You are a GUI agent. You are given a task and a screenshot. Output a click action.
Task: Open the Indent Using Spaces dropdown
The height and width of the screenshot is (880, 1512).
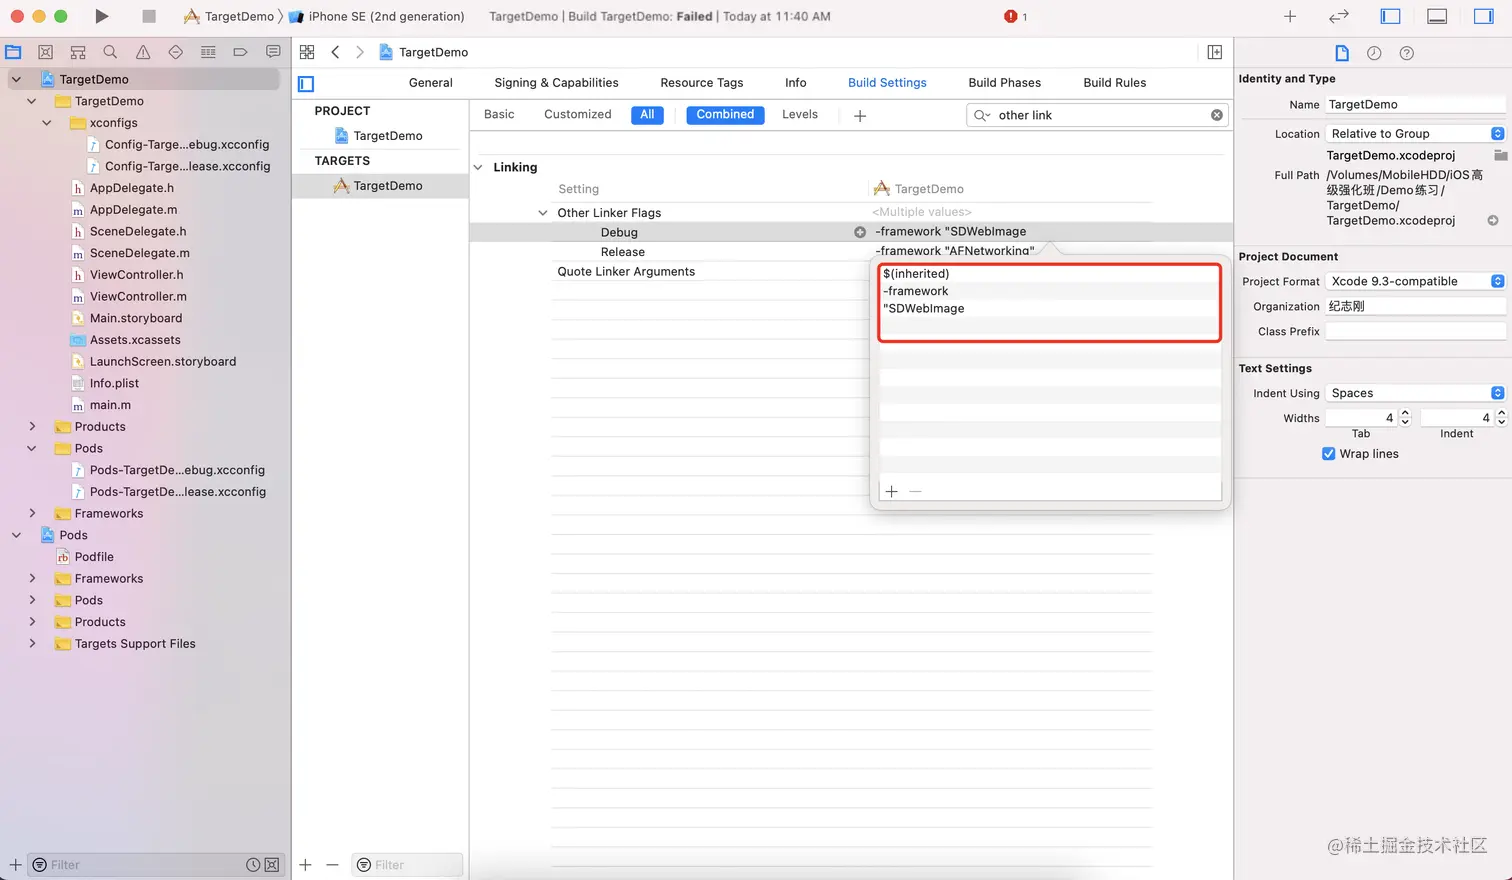click(x=1415, y=394)
